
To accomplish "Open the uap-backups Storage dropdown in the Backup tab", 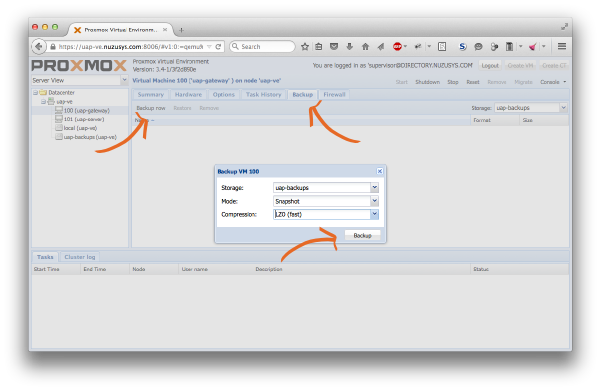I will tap(563, 108).
